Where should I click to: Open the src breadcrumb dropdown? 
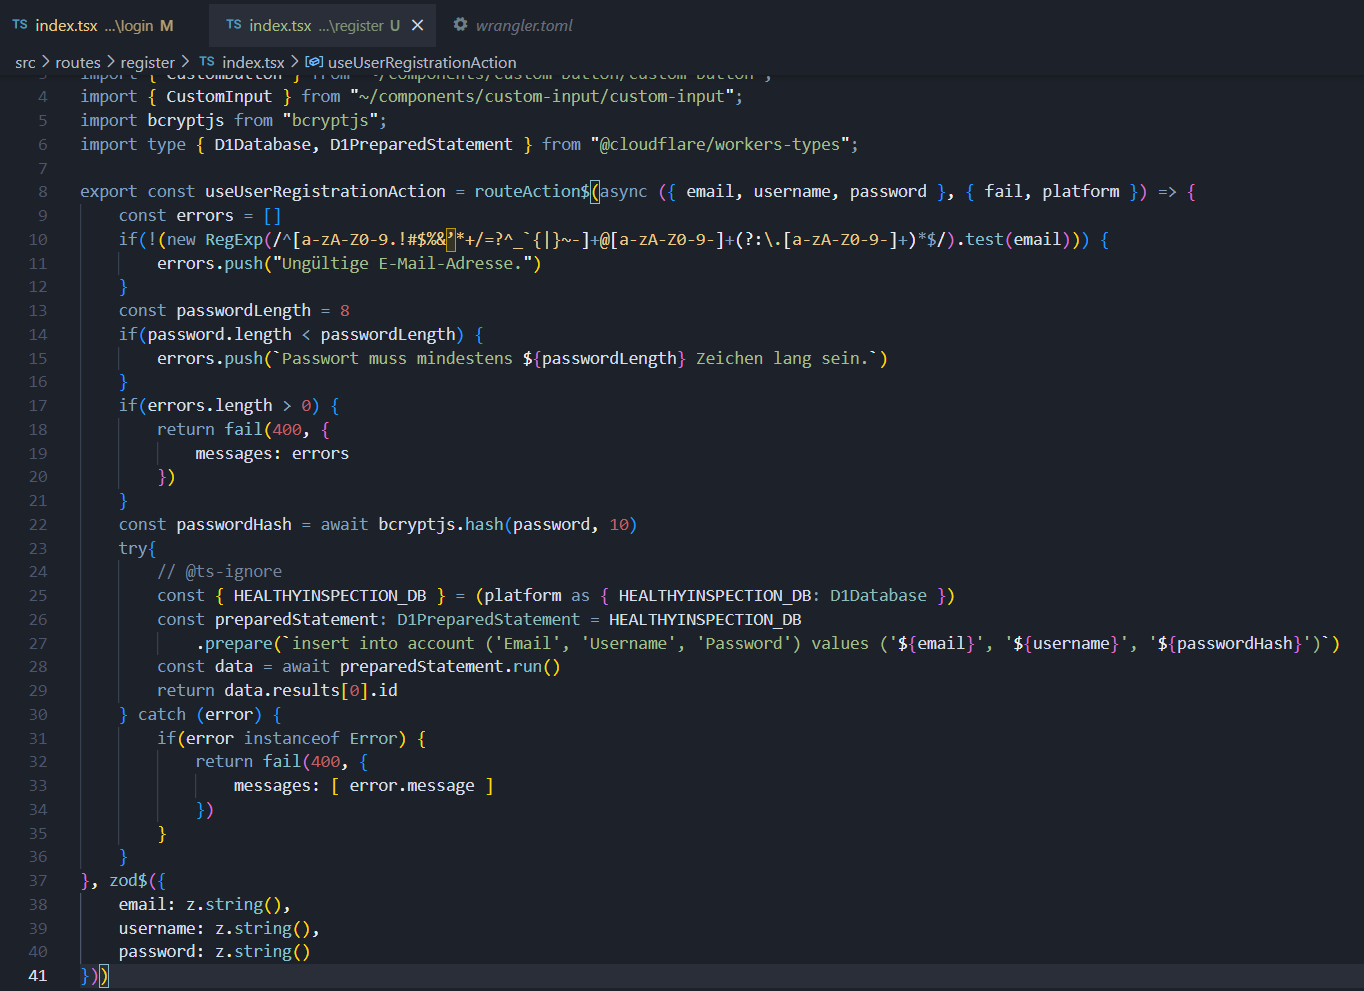(25, 62)
